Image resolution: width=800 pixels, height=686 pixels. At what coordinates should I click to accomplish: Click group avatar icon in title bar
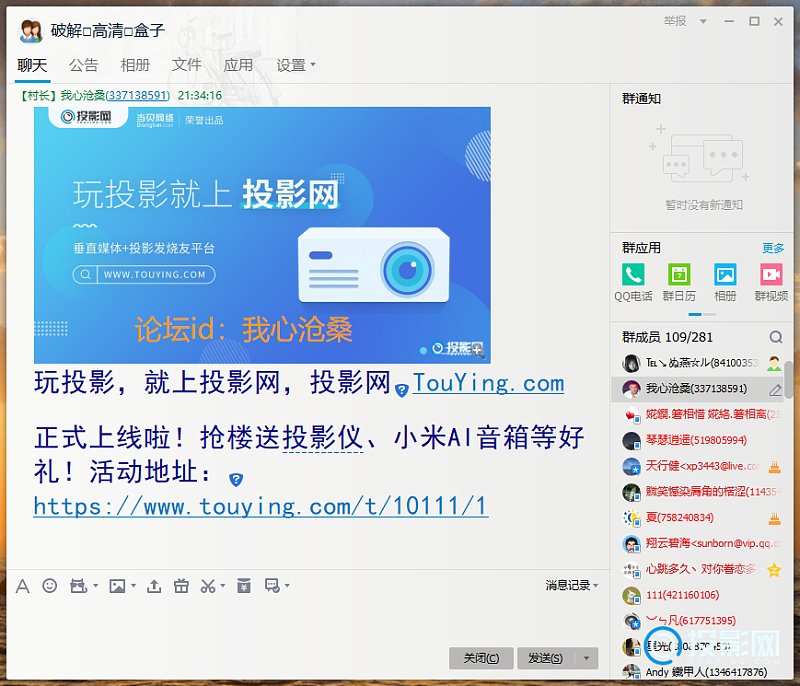31,31
